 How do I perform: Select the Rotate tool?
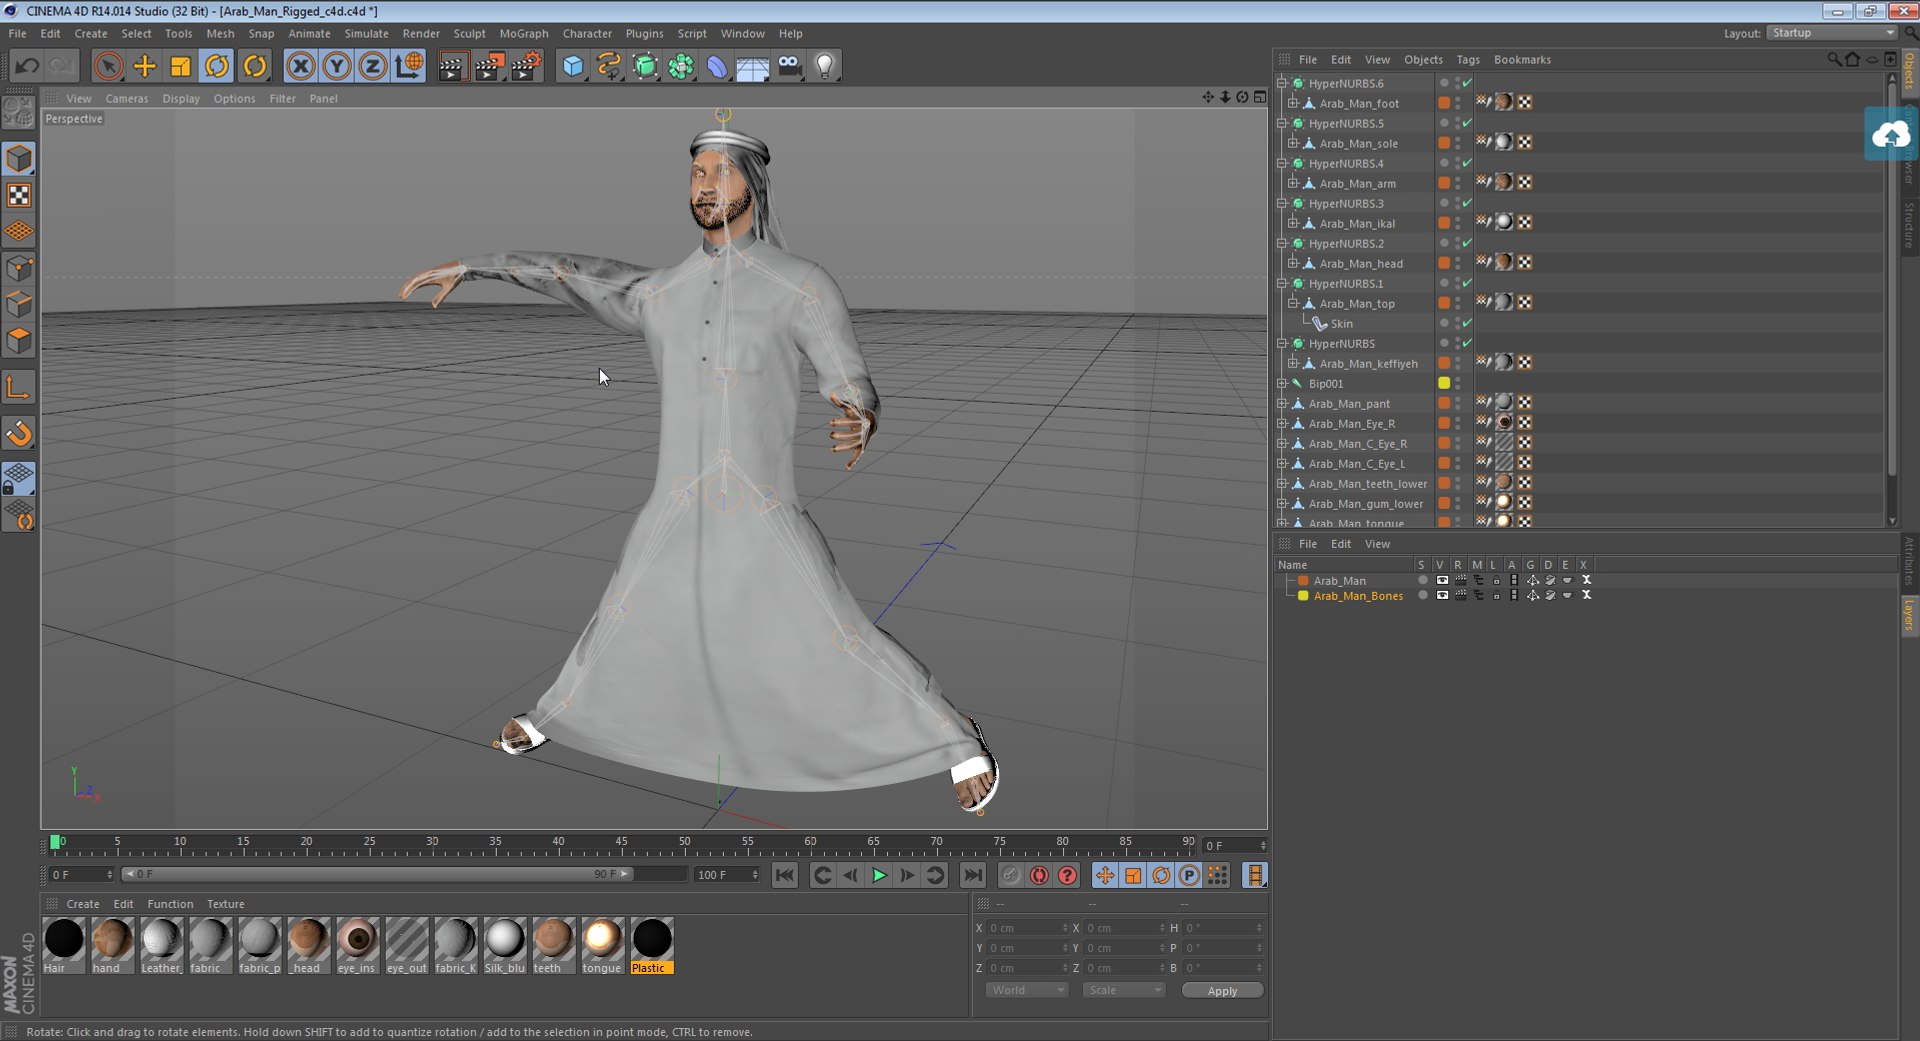point(217,66)
